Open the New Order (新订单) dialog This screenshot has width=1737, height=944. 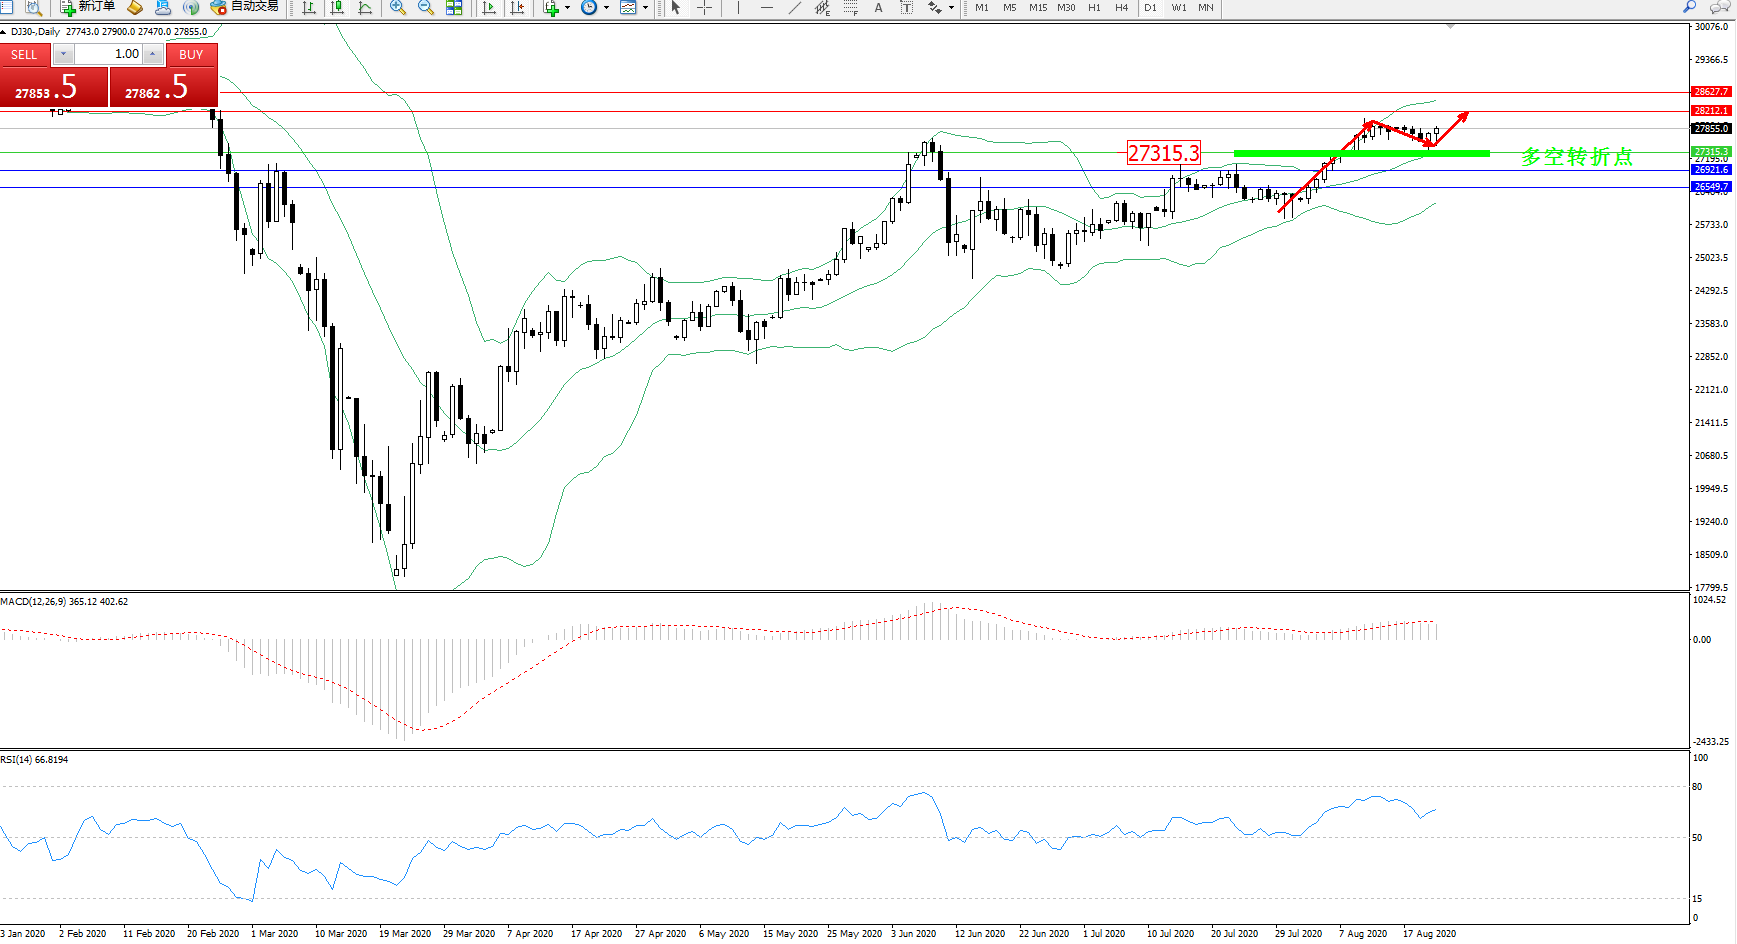88,7
